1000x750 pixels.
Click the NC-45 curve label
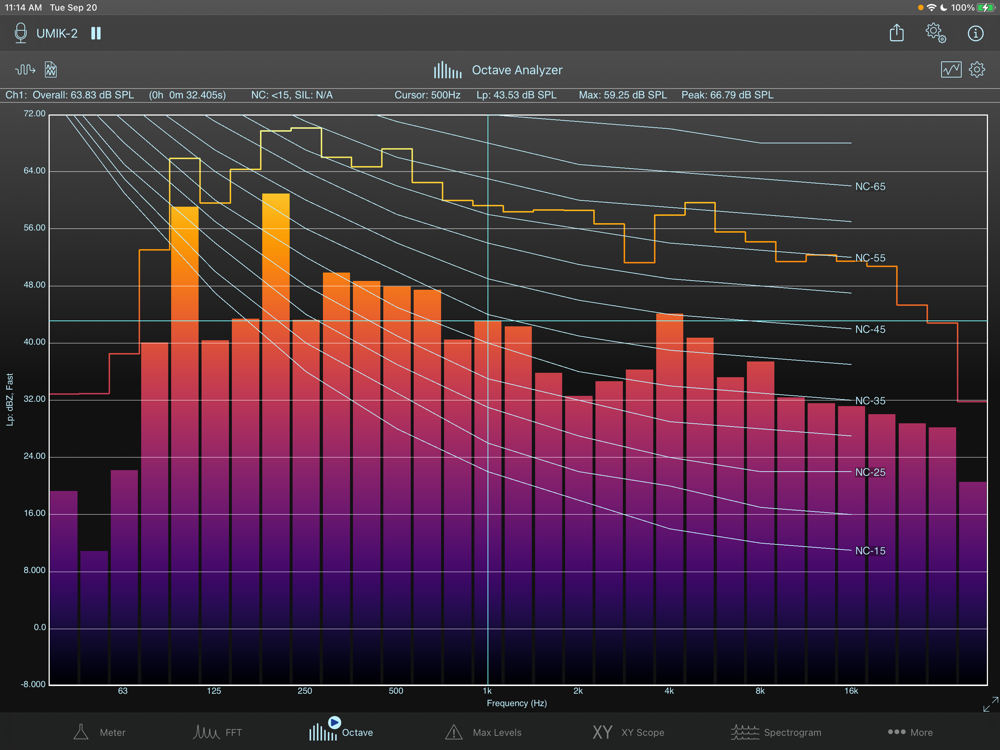(x=869, y=329)
